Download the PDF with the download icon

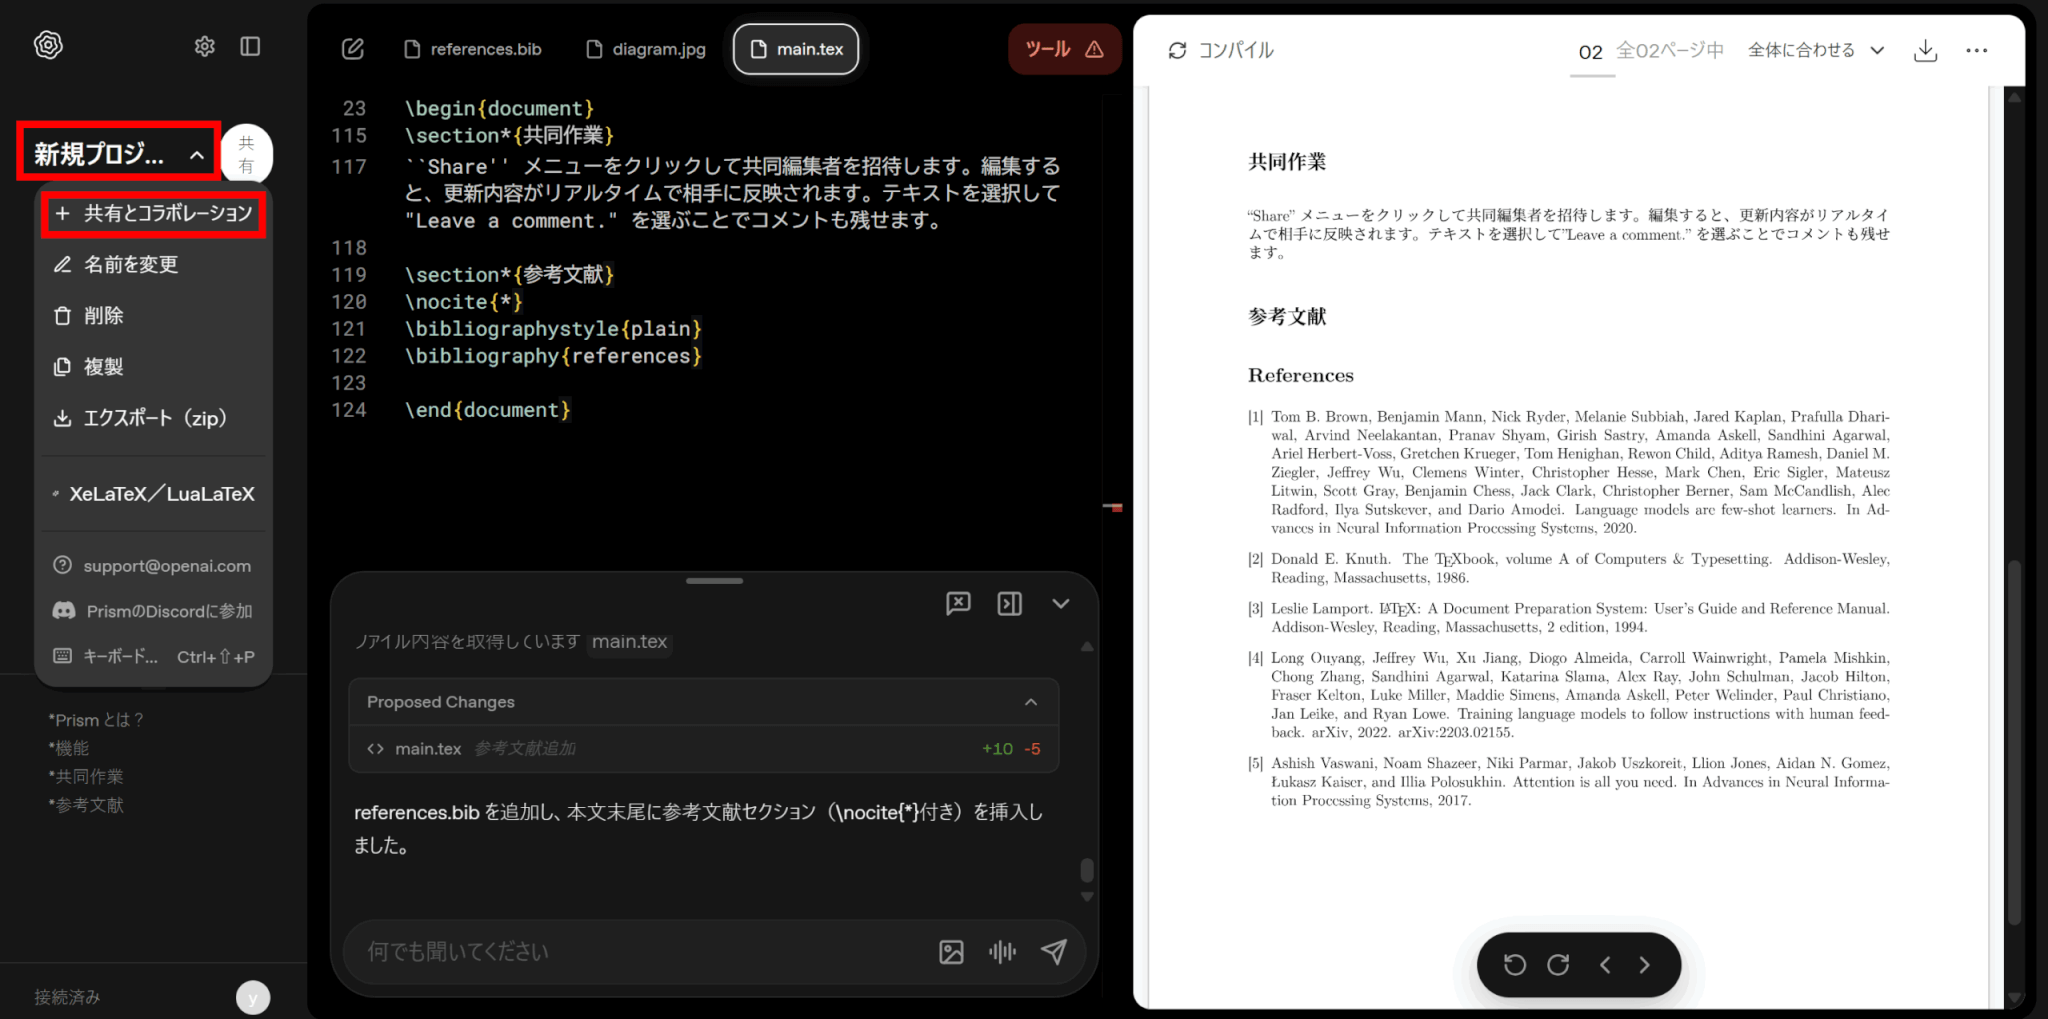click(1925, 50)
